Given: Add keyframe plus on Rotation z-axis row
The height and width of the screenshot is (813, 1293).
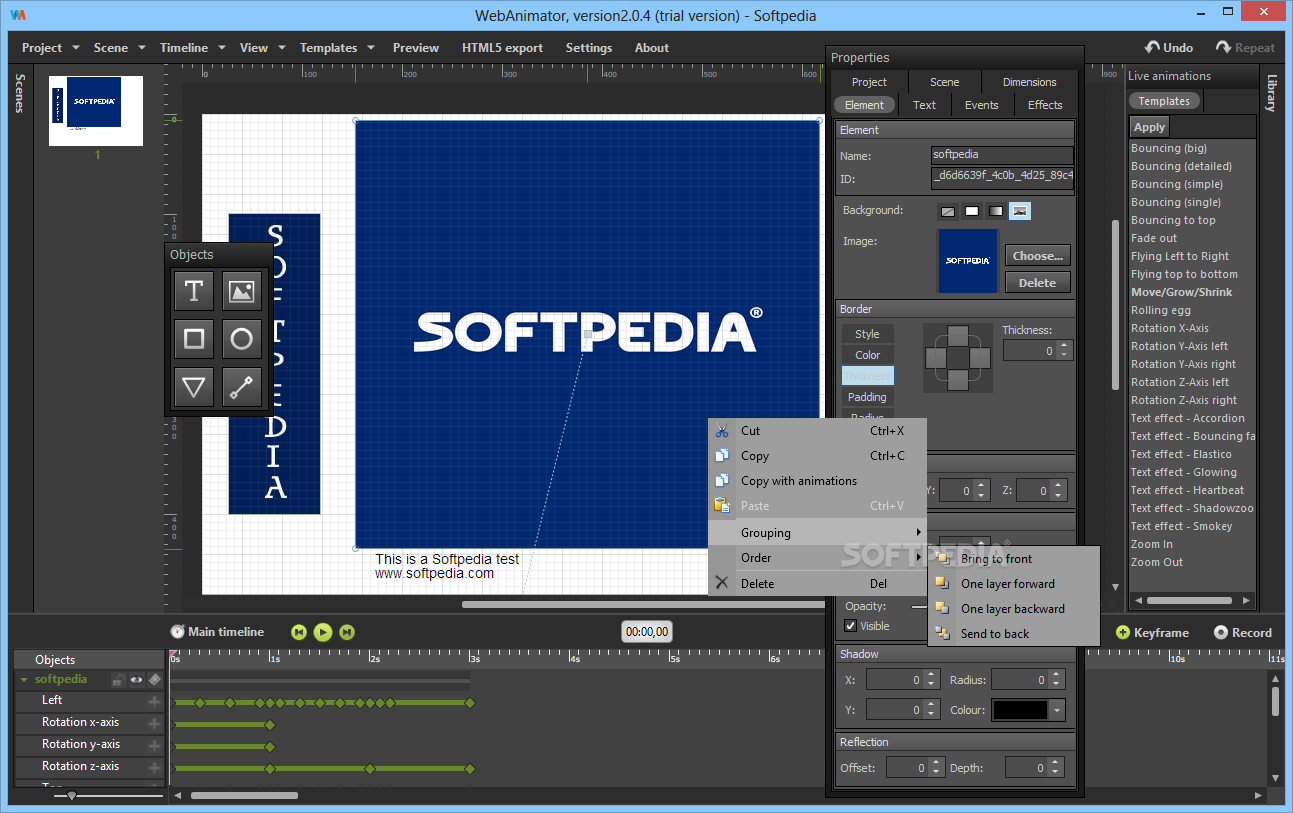Looking at the screenshot, I should [154, 767].
